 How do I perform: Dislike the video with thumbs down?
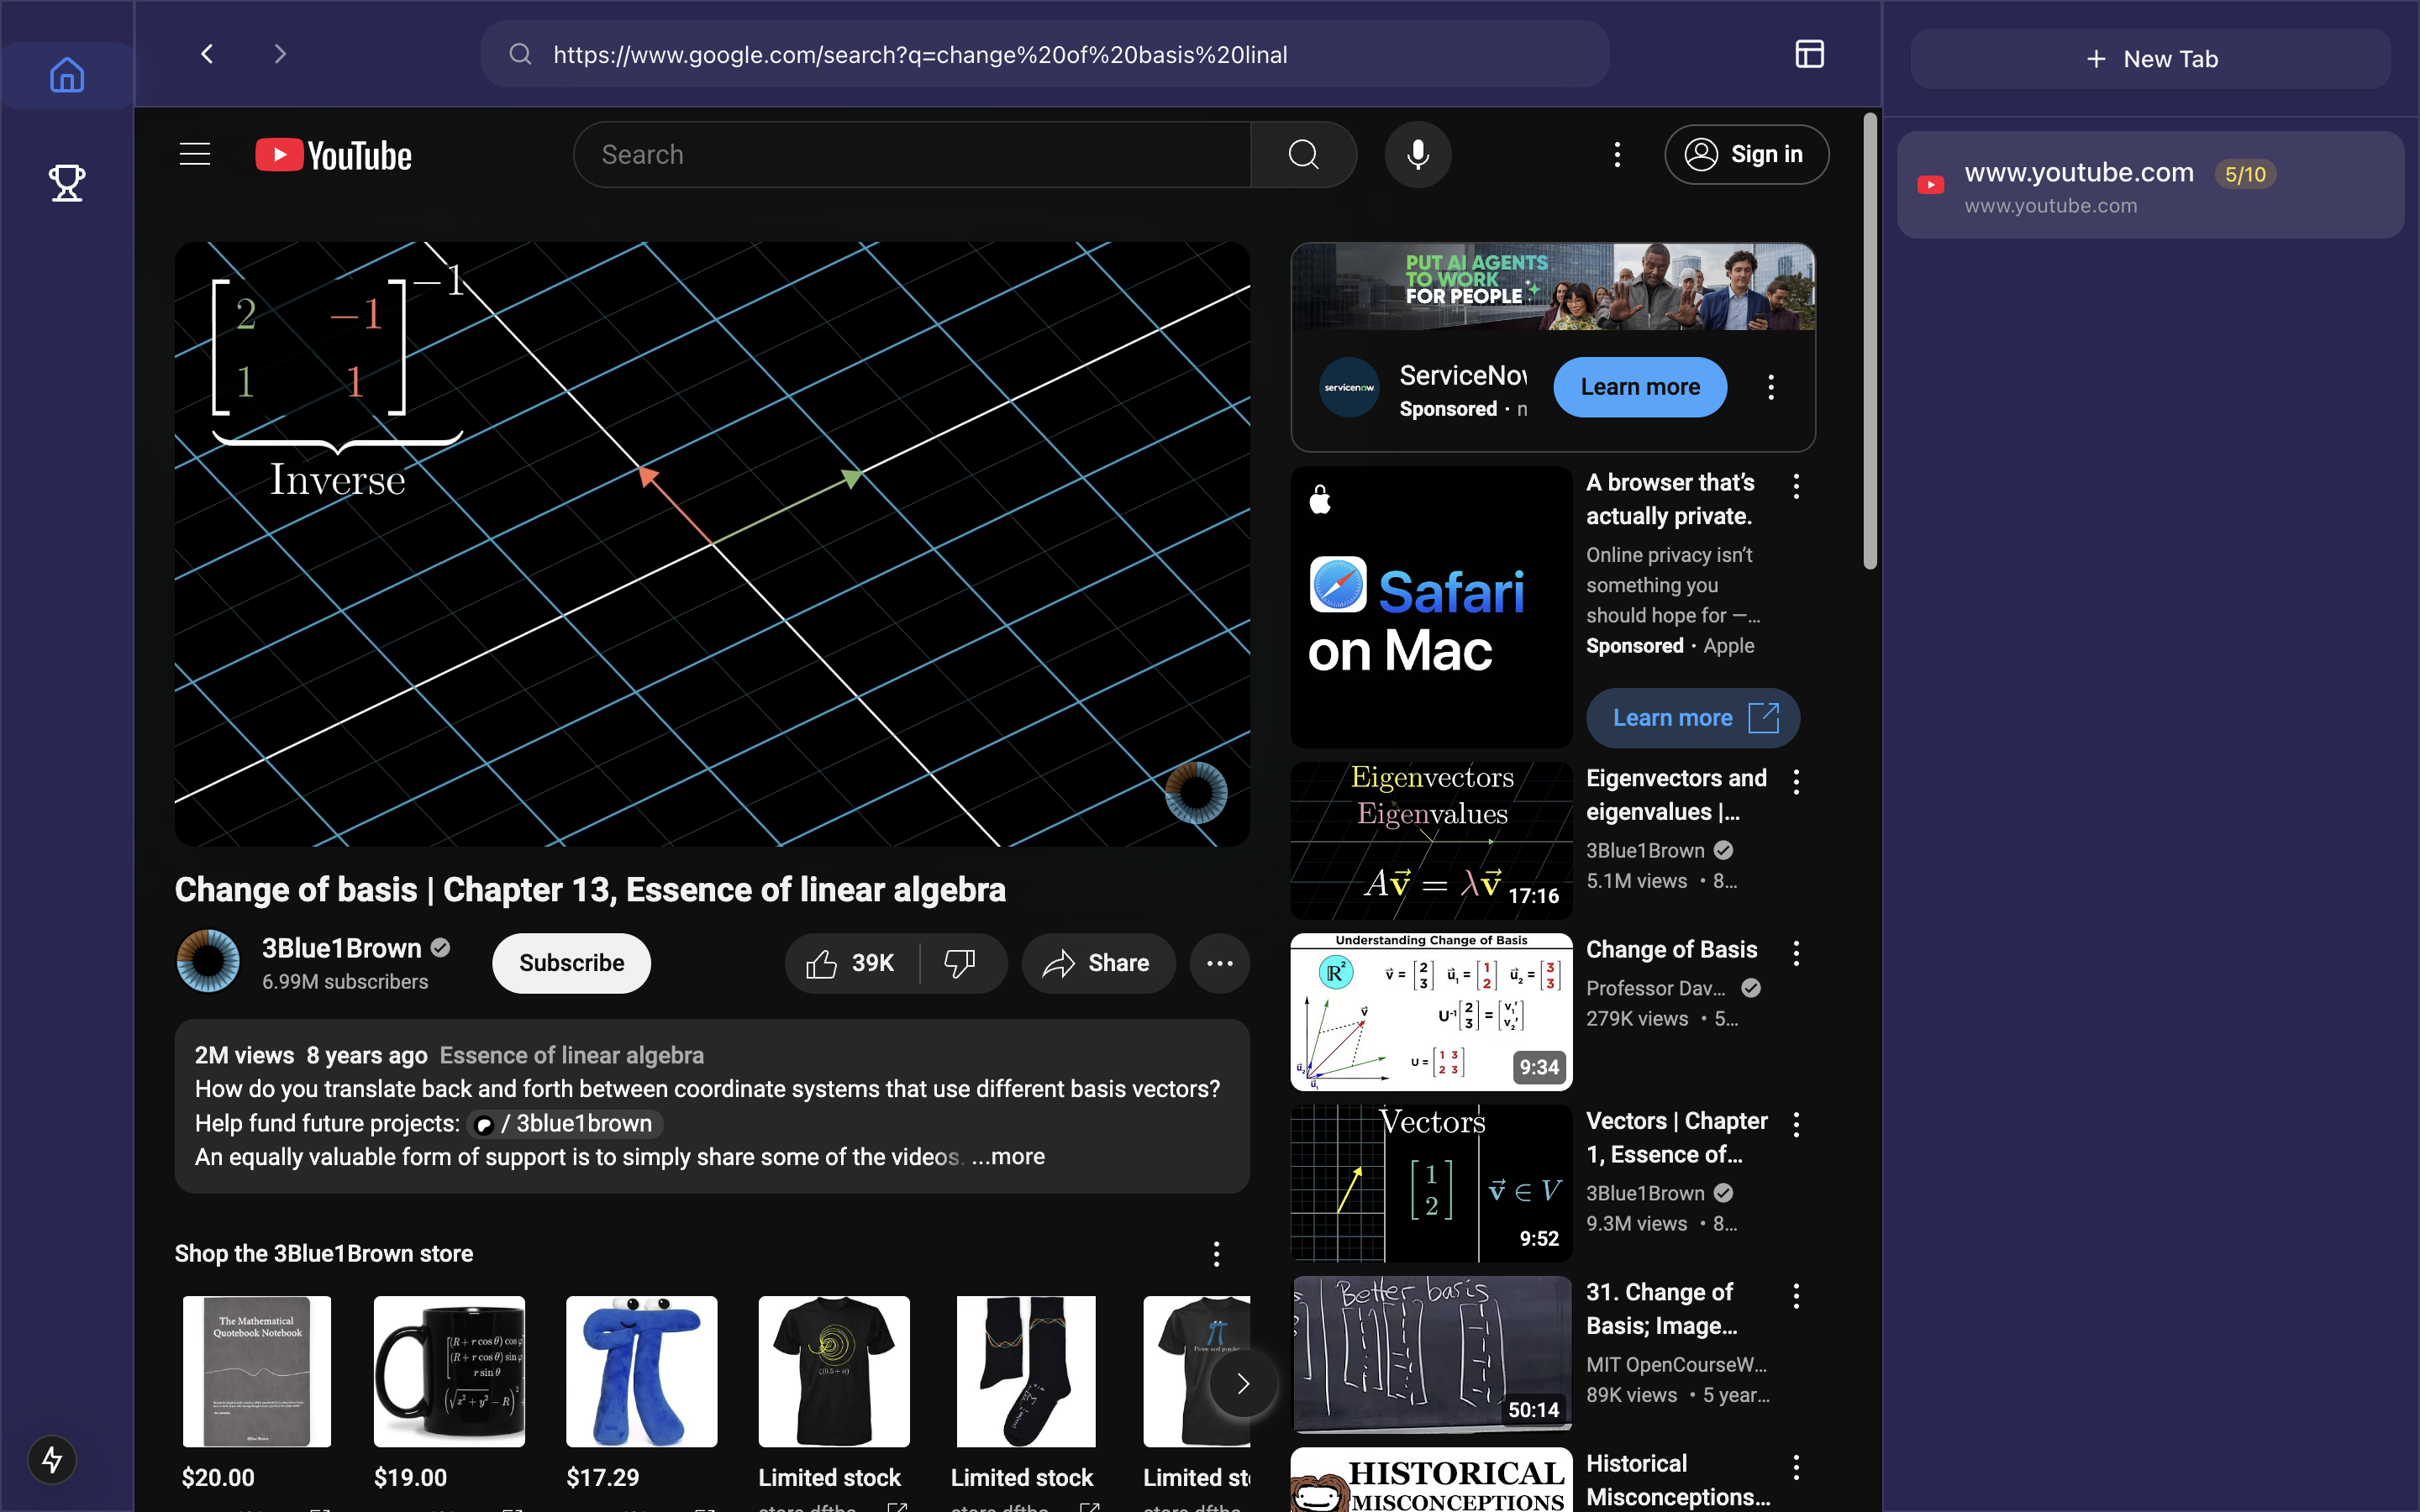[x=960, y=963]
